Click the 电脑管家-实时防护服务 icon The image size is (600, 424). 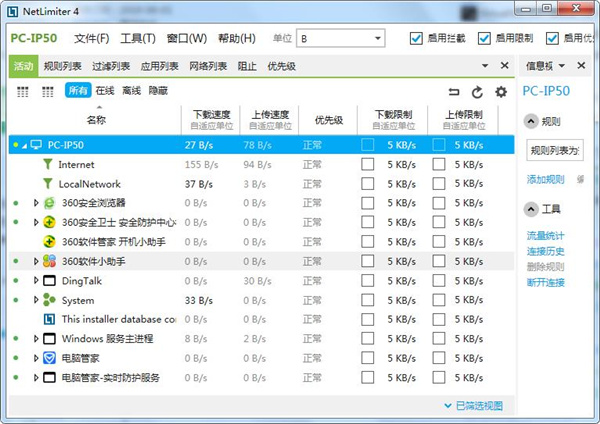click(49, 378)
